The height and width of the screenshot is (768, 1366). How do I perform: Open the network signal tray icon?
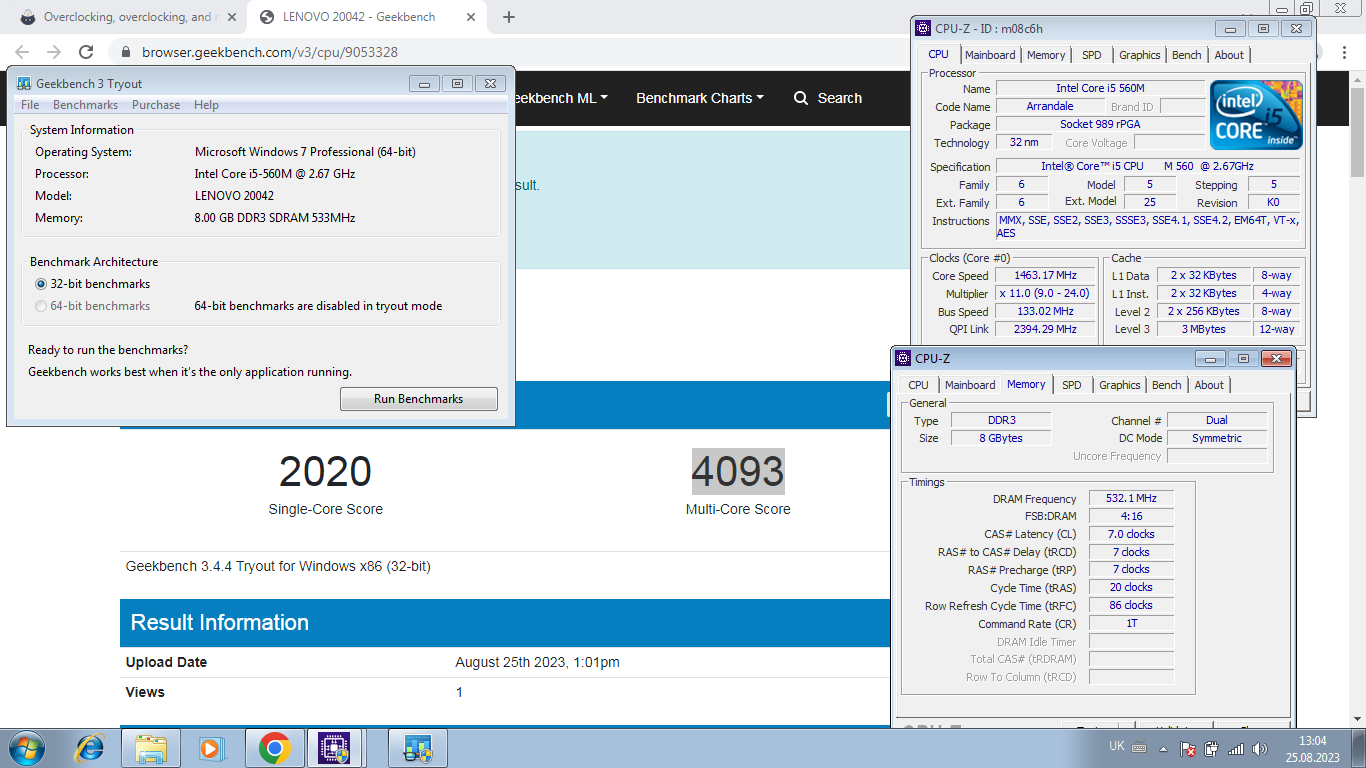pos(1236,748)
